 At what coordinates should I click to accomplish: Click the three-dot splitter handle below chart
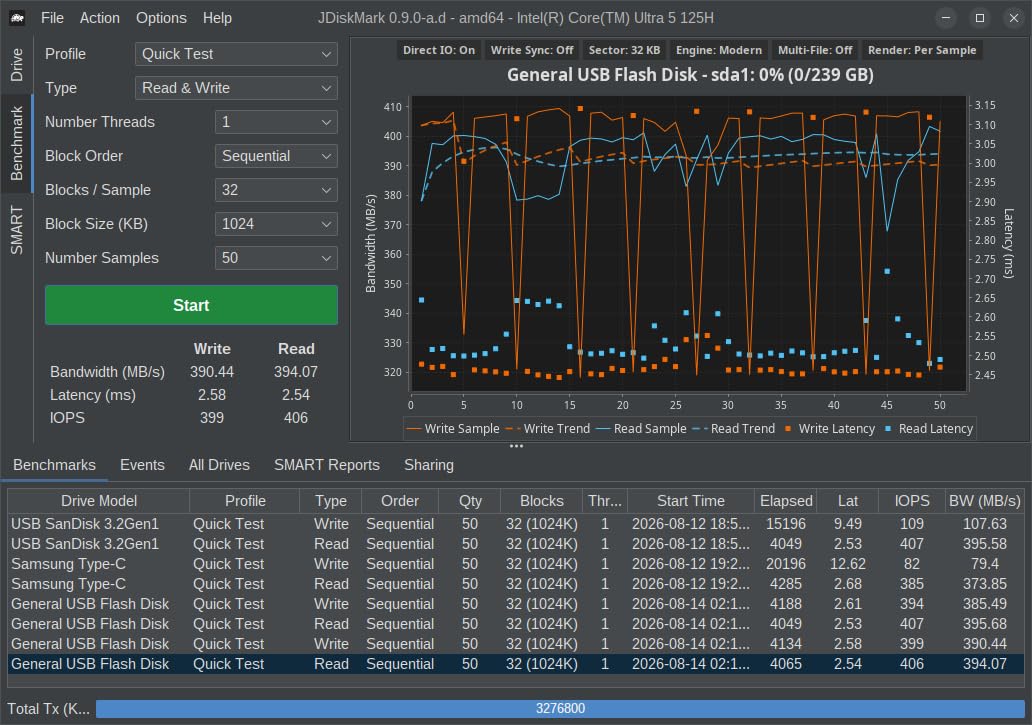(516, 446)
